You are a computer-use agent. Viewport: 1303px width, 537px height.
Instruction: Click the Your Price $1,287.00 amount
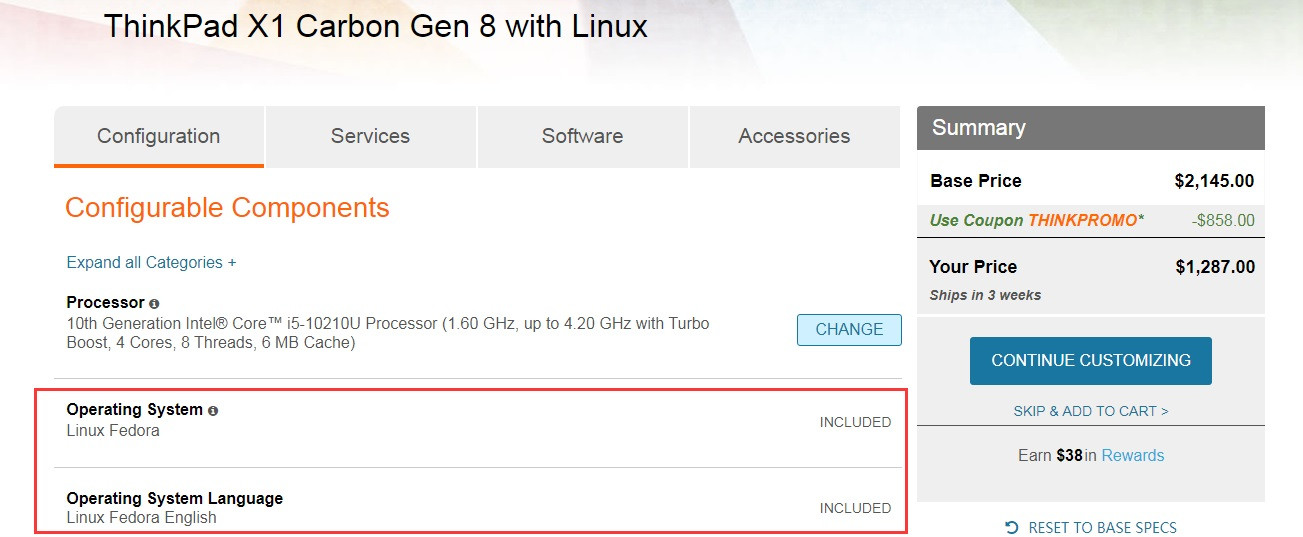[1214, 267]
